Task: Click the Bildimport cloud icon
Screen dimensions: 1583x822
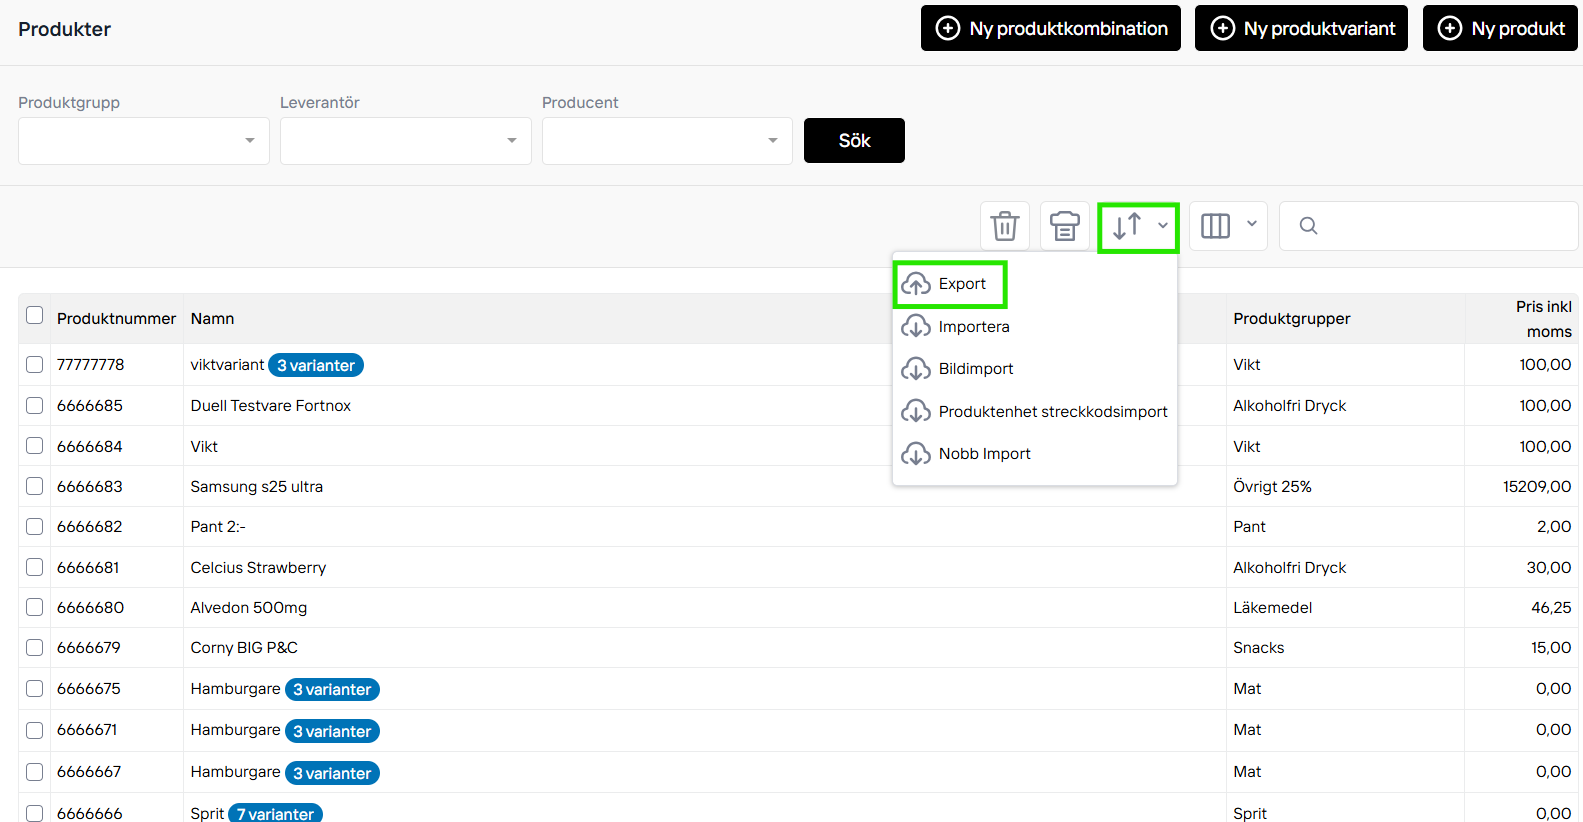Action: pyautogui.click(x=916, y=369)
